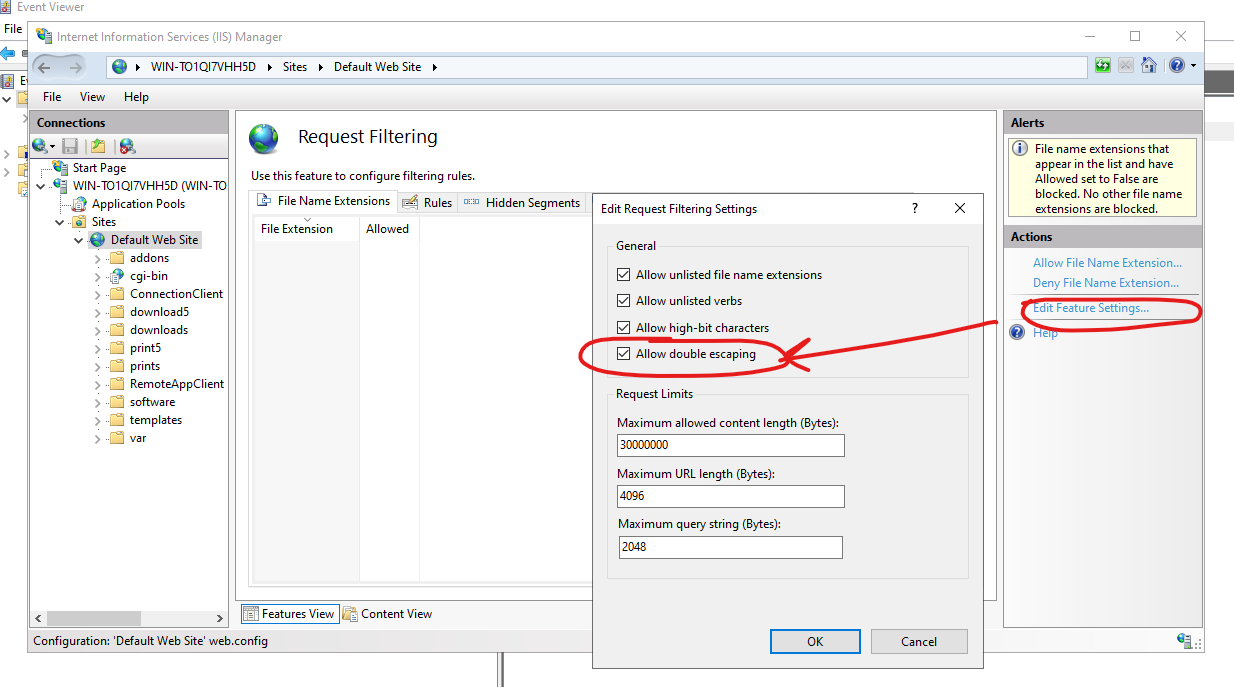The height and width of the screenshot is (687, 1234).
Task: Click the Maximum URL length input field
Action: pyautogui.click(x=730, y=496)
